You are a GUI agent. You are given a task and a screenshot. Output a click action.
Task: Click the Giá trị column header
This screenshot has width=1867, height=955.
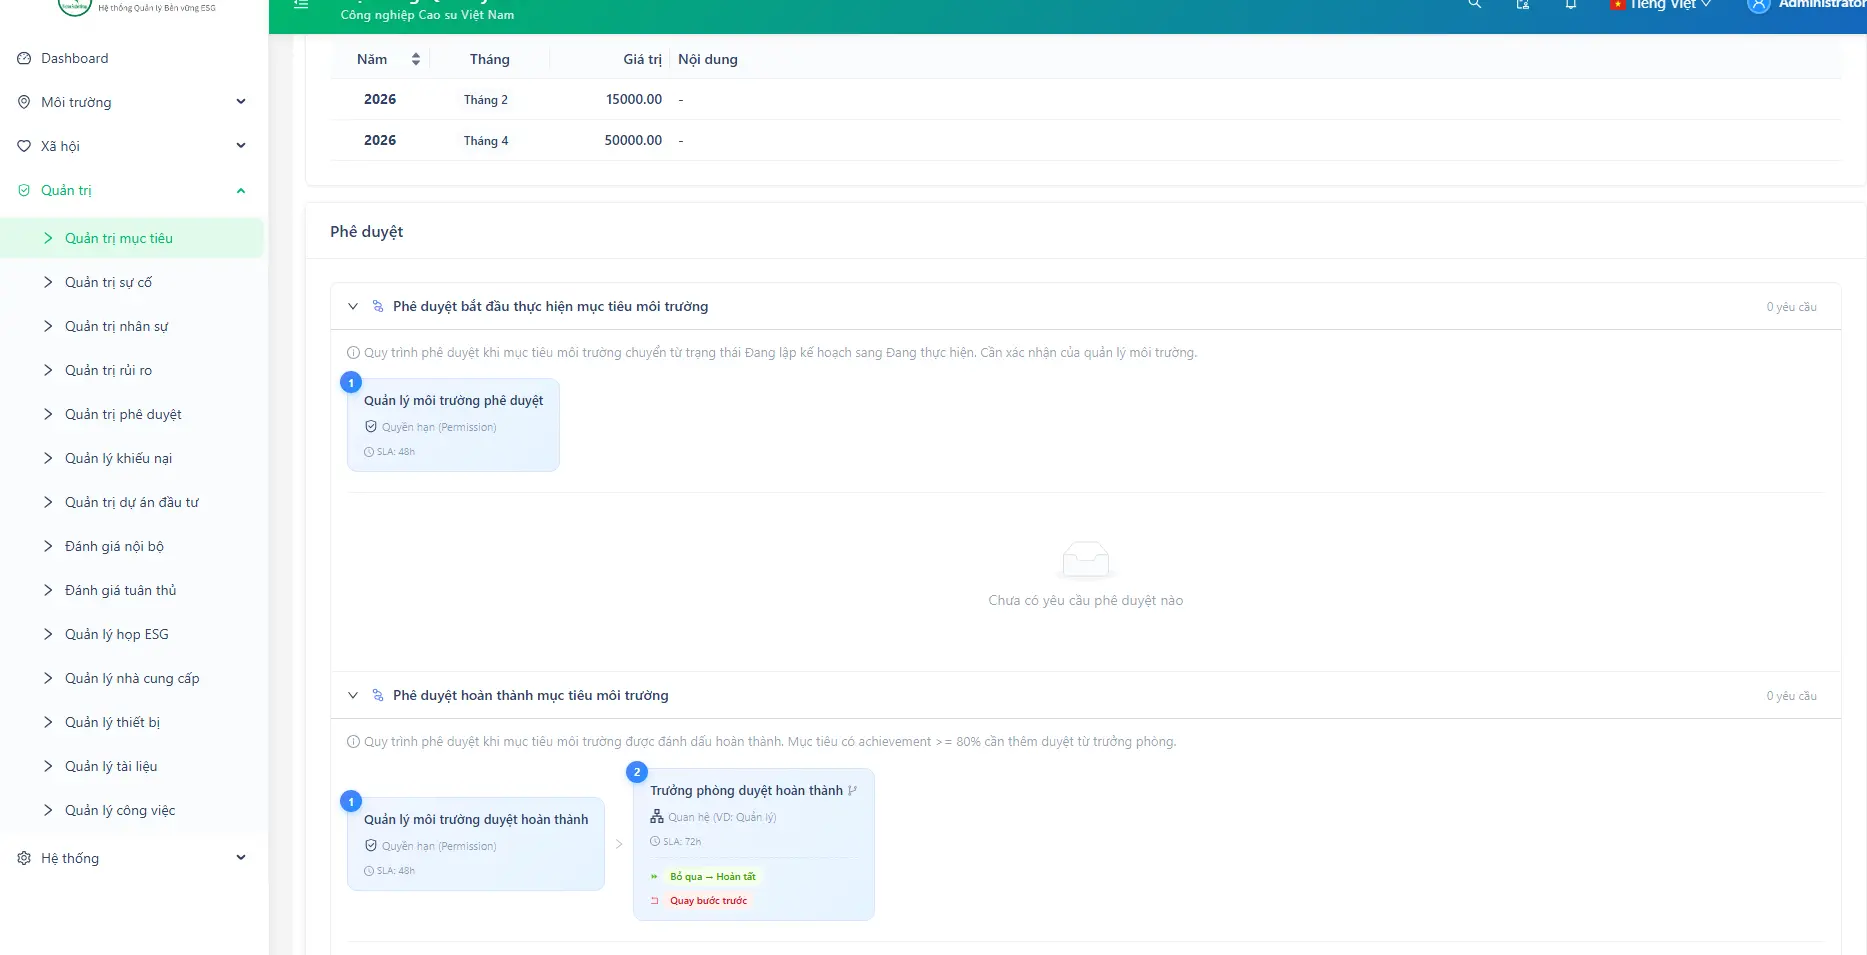pyautogui.click(x=642, y=59)
